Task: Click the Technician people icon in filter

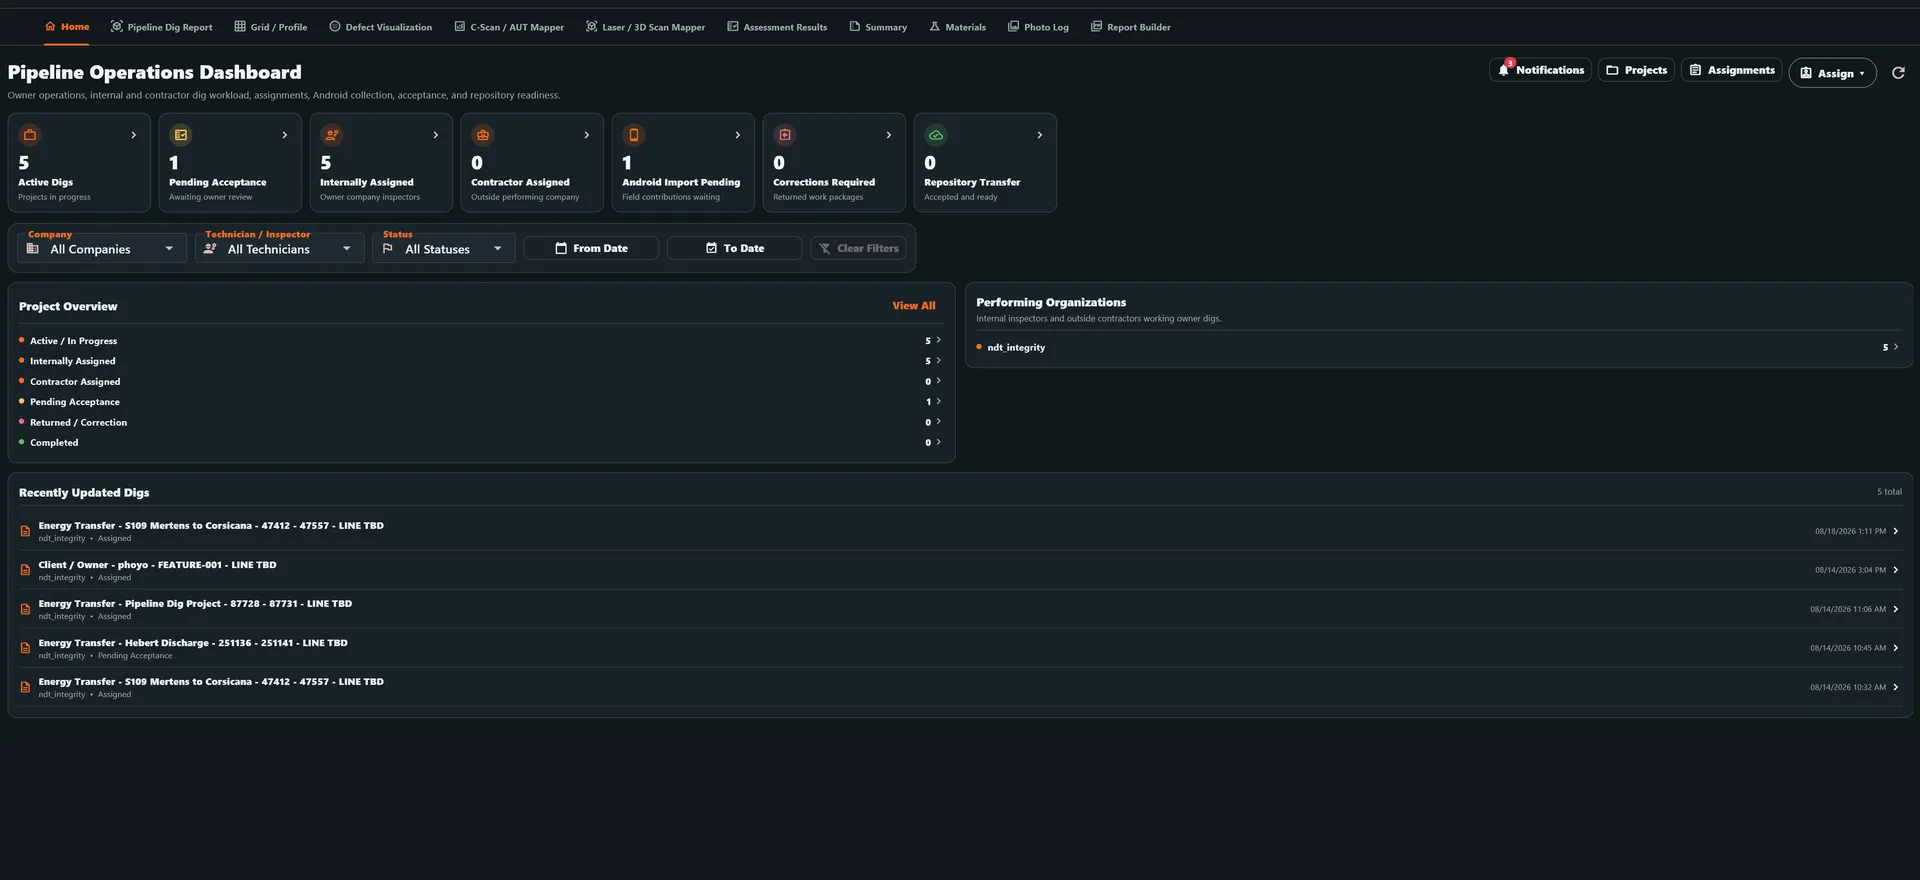Action: (x=210, y=249)
